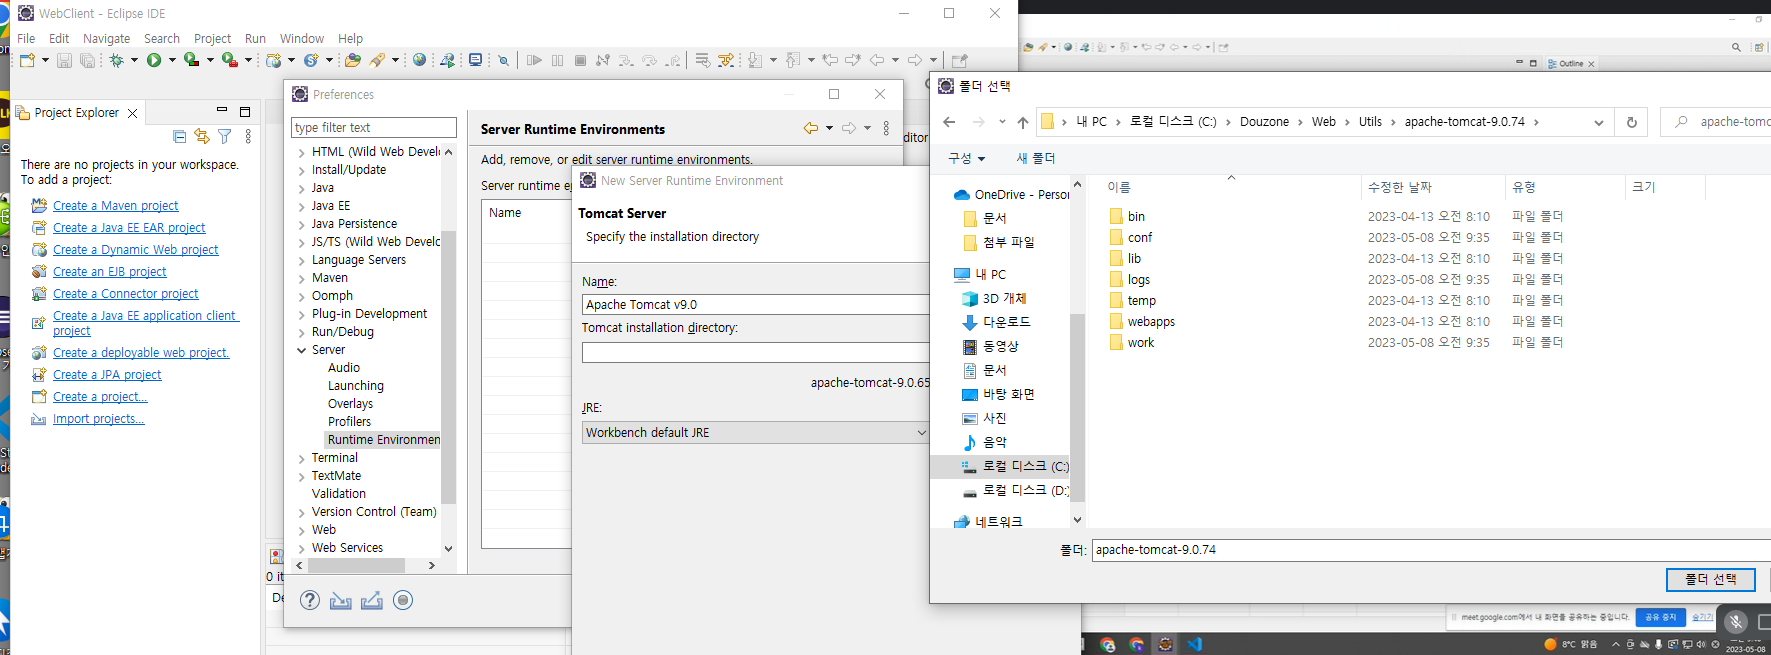The height and width of the screenshot is (655, 1771).
Task: Click the Name field Apache Tomcat v9.0
Action: pyautogui.click(x=756, y=304)
